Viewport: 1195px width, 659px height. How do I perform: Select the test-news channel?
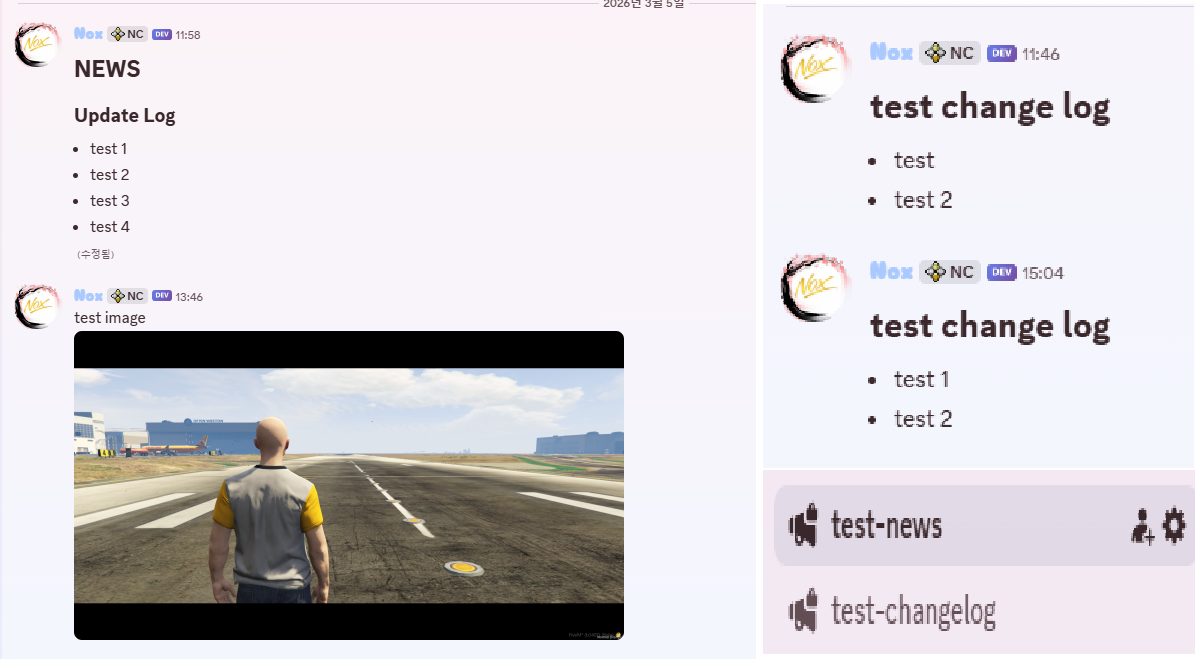click(985, 526)
